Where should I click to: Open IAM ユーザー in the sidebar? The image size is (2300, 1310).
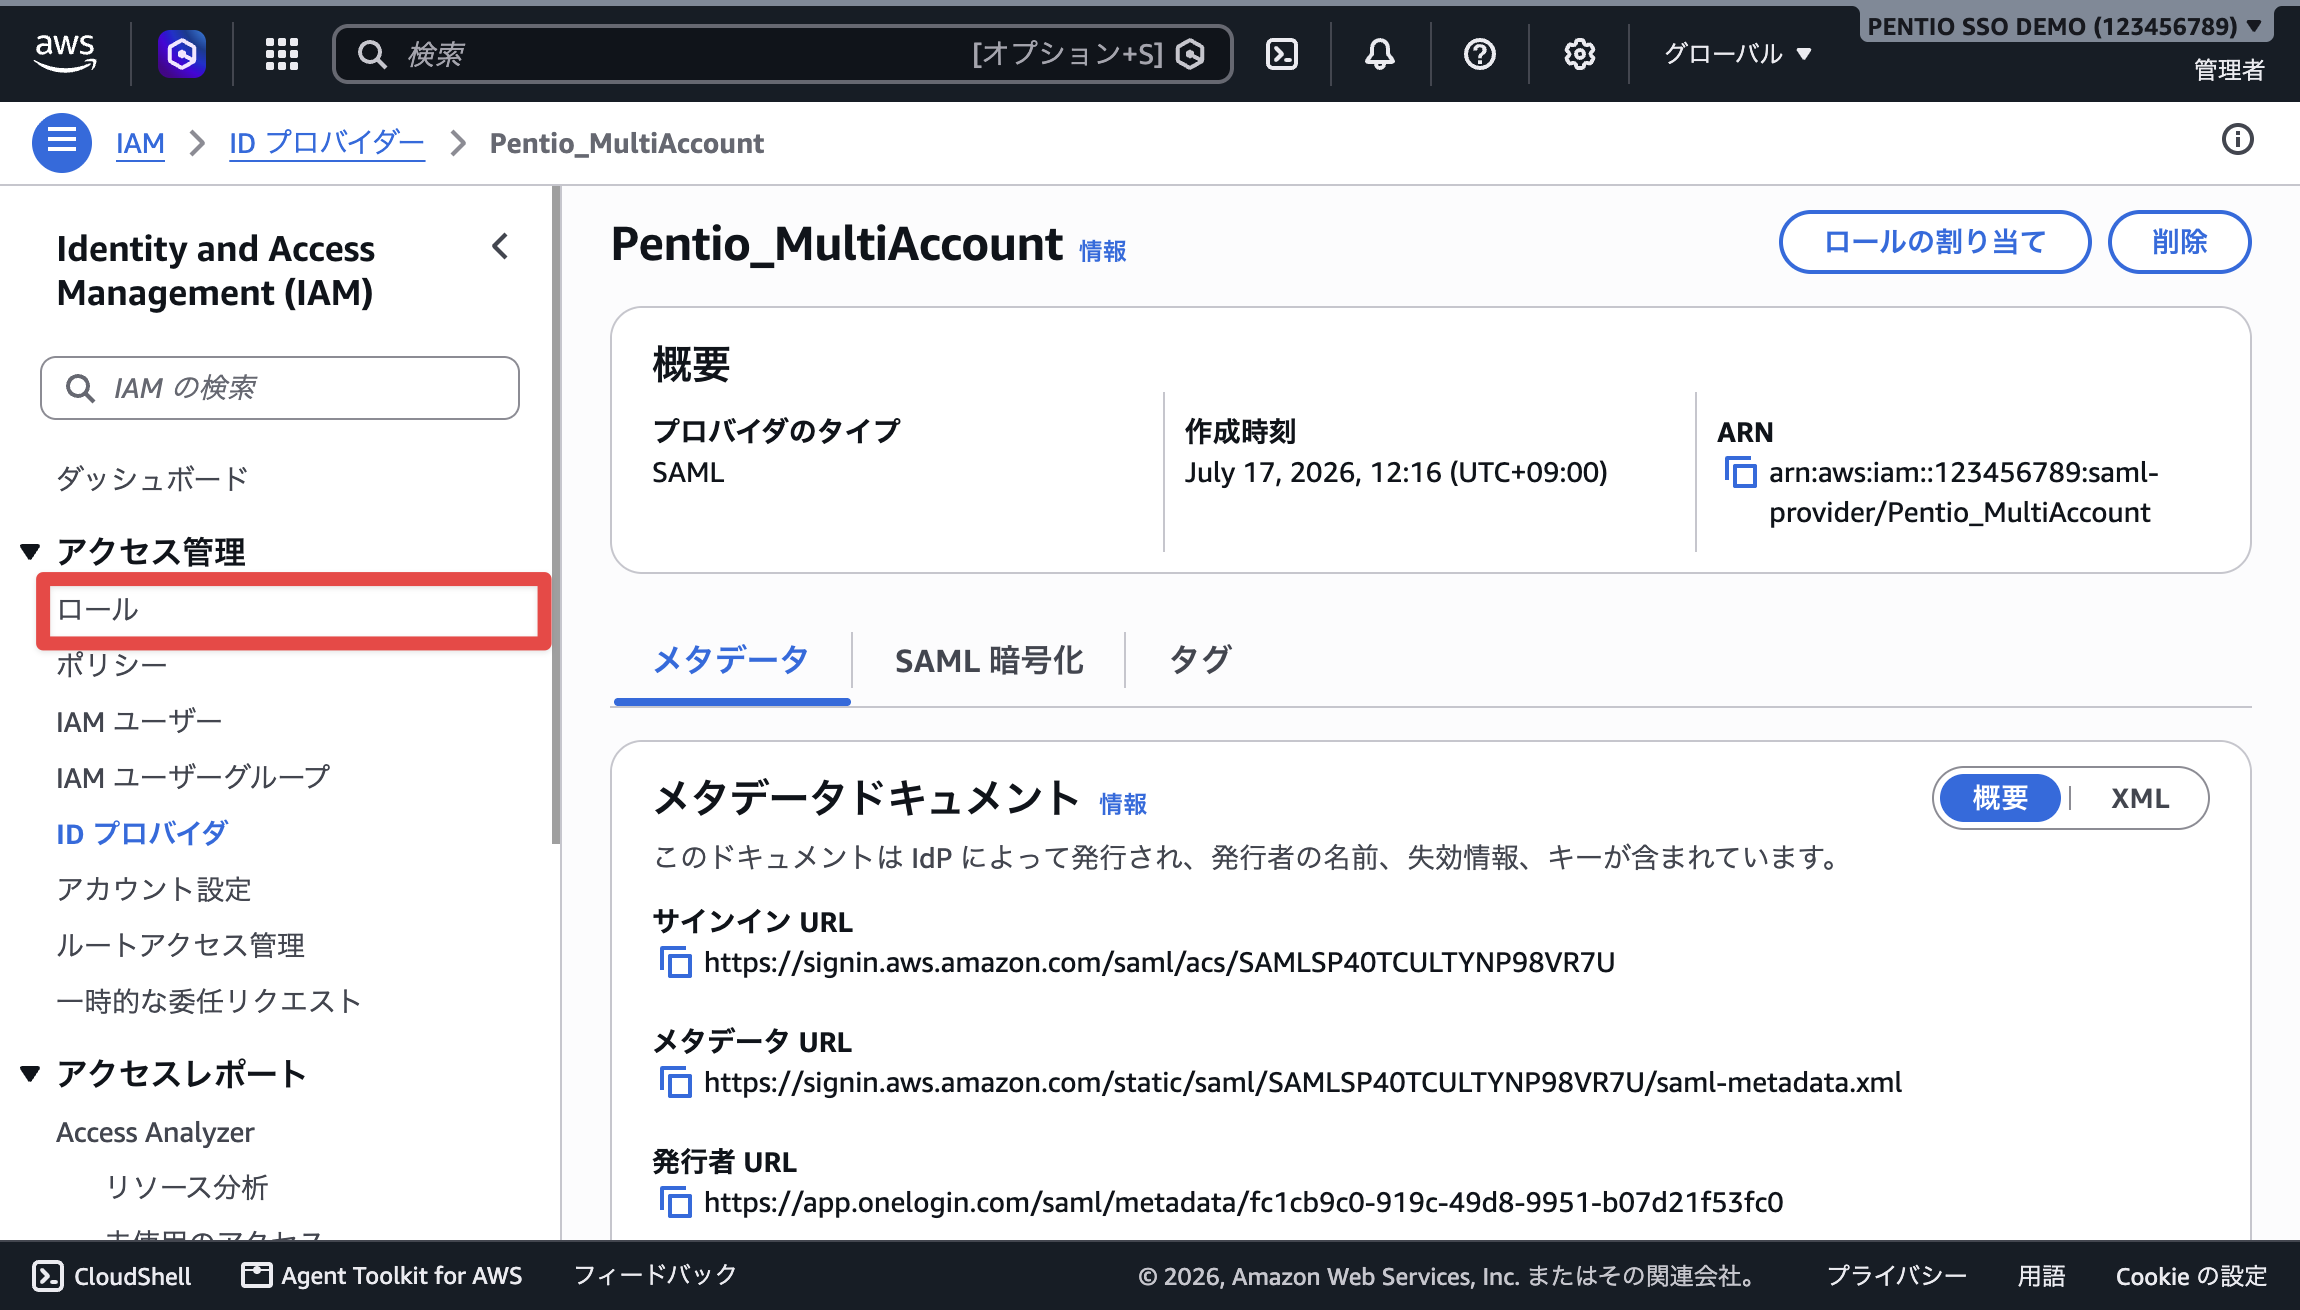click(x=139, y=721)
